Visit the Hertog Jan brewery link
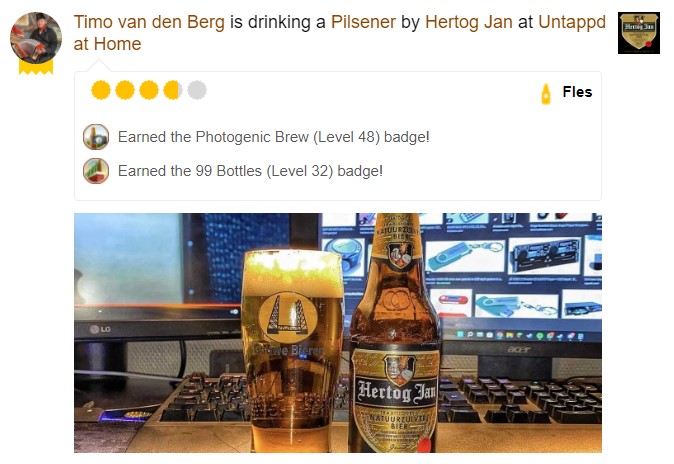The image size is (674, 464). click(469, 22)
